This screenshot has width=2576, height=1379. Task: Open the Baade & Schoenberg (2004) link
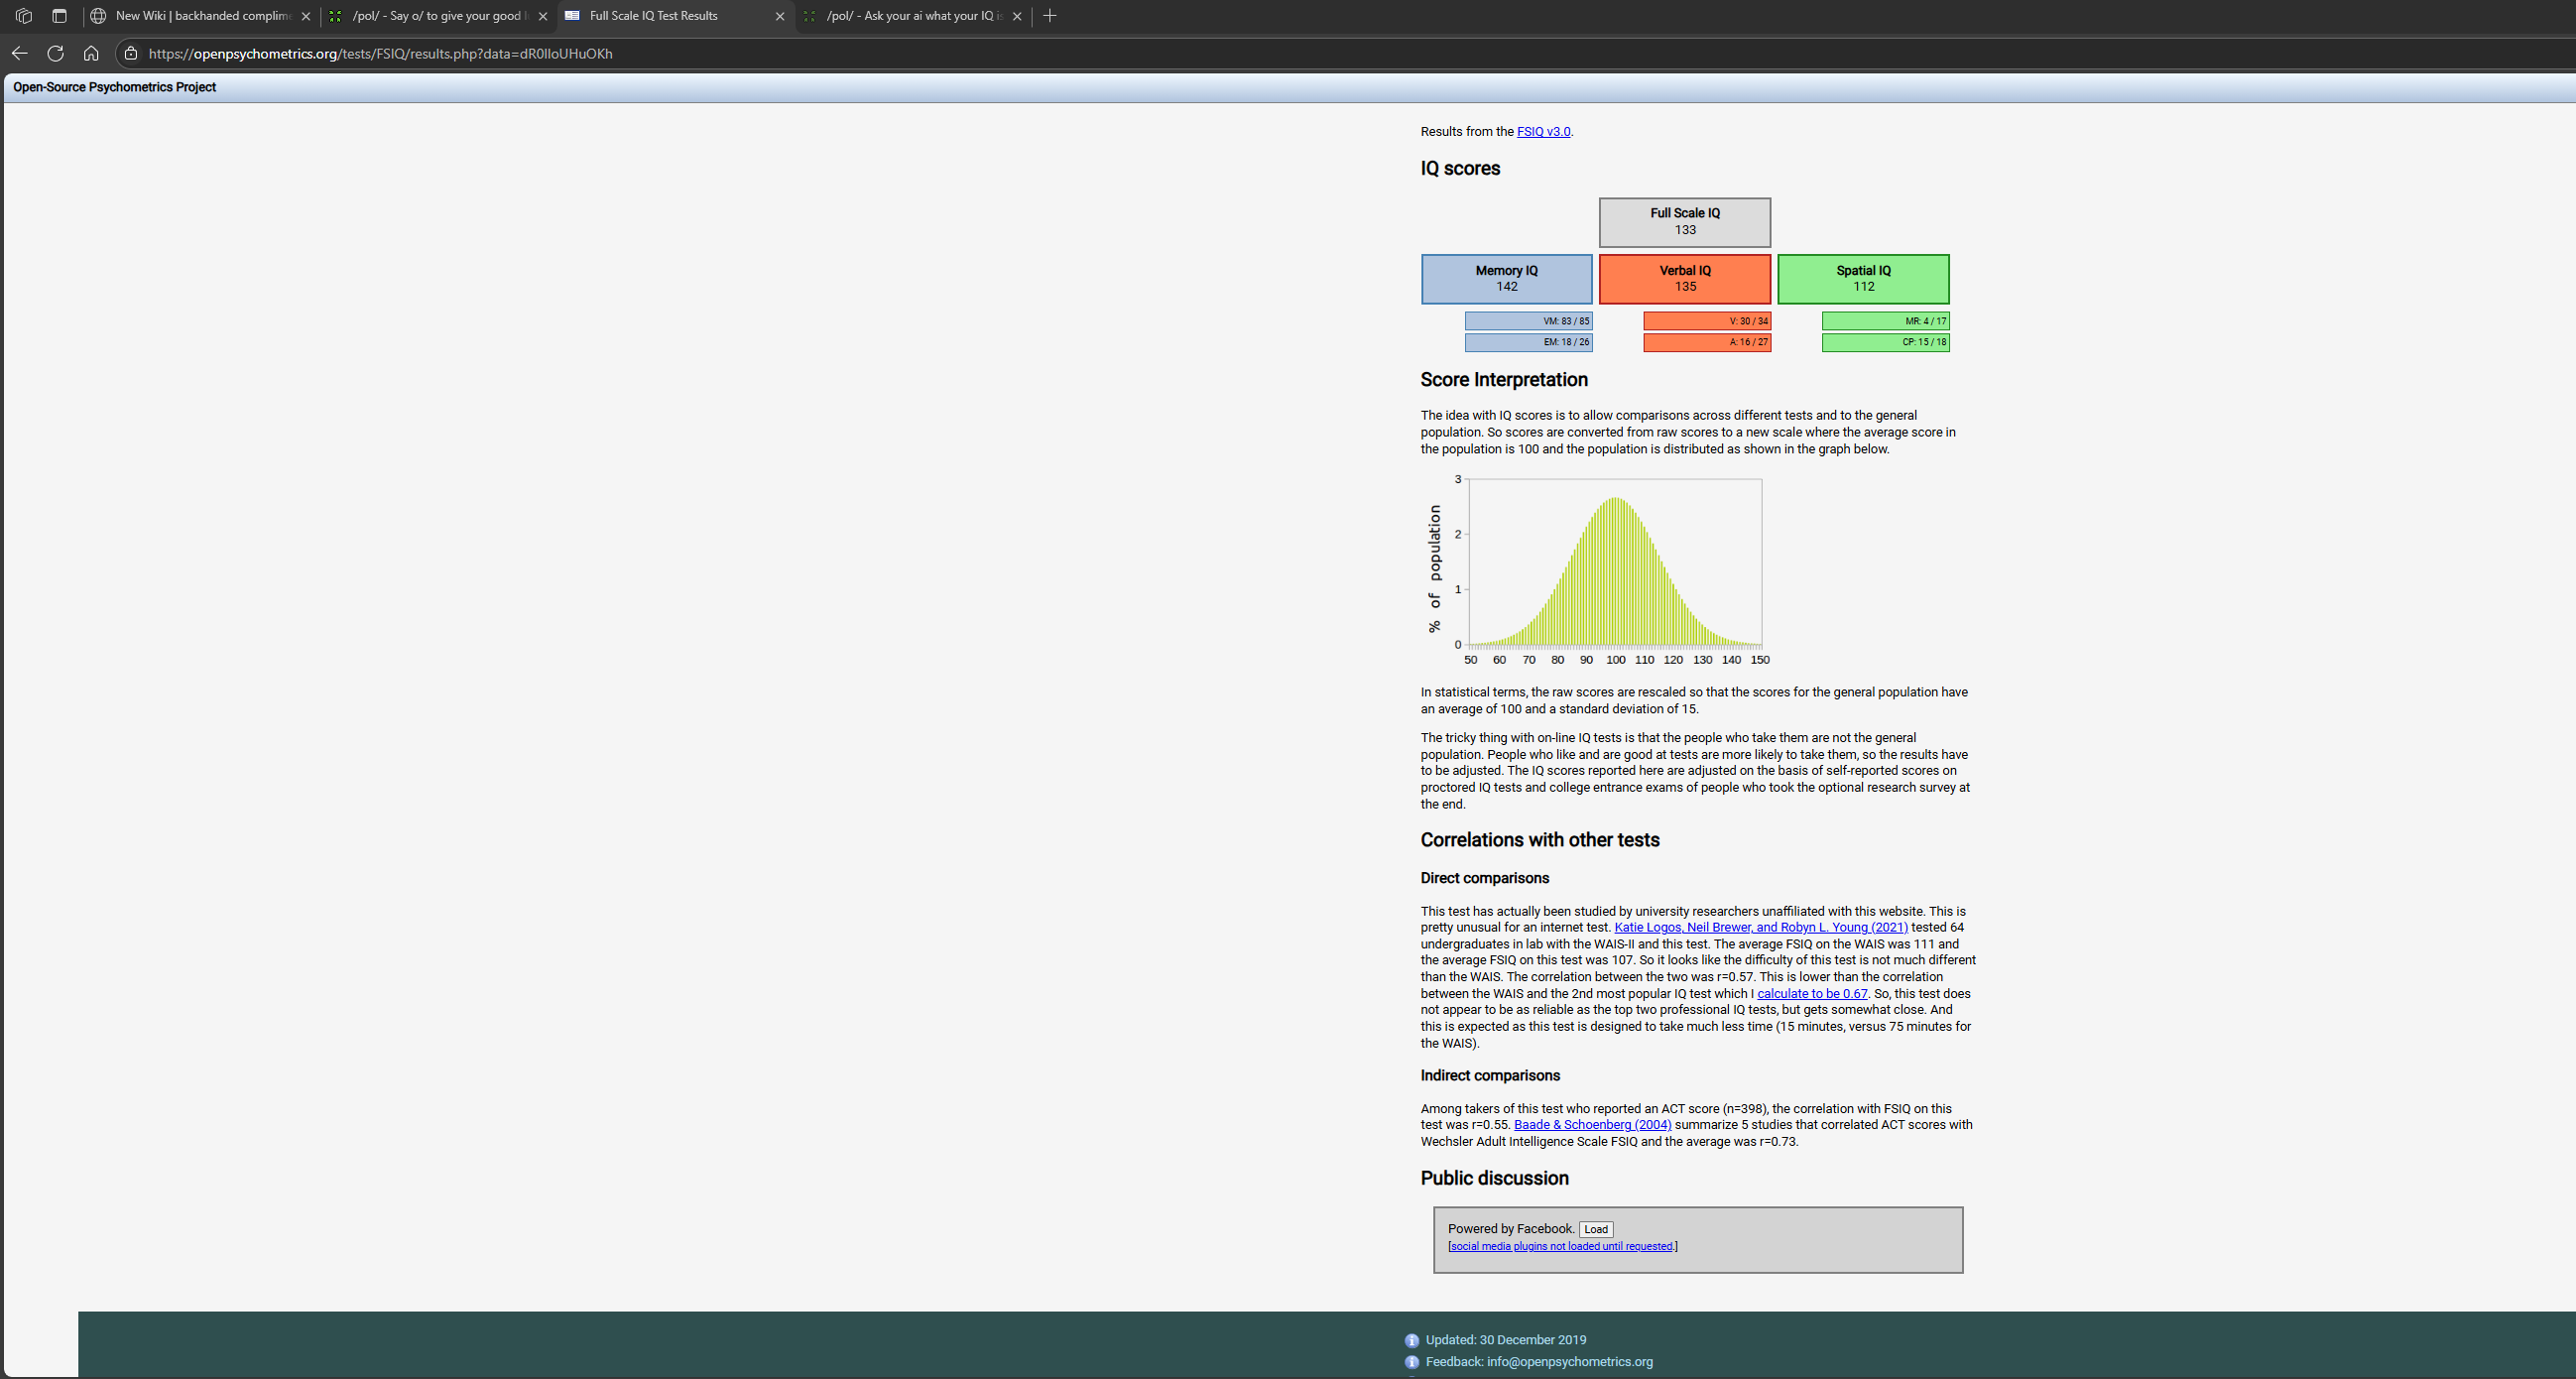pos(1592,1125)
